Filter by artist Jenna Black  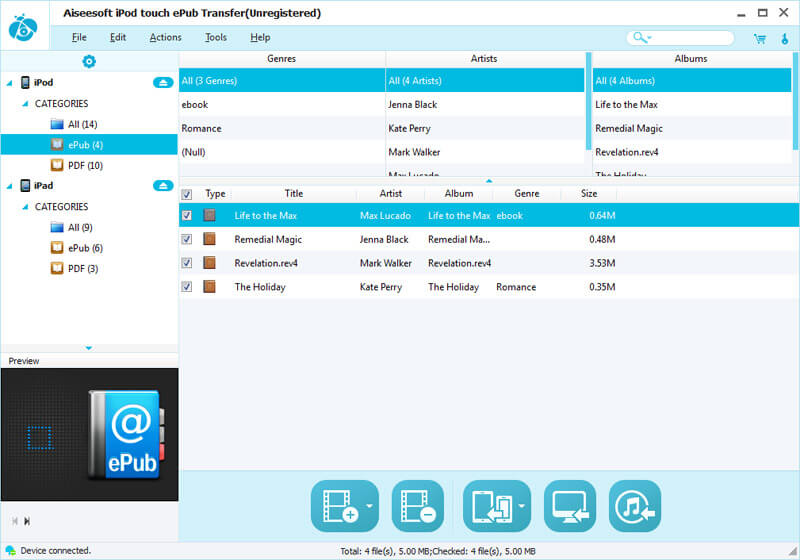(x=485, y=104)
